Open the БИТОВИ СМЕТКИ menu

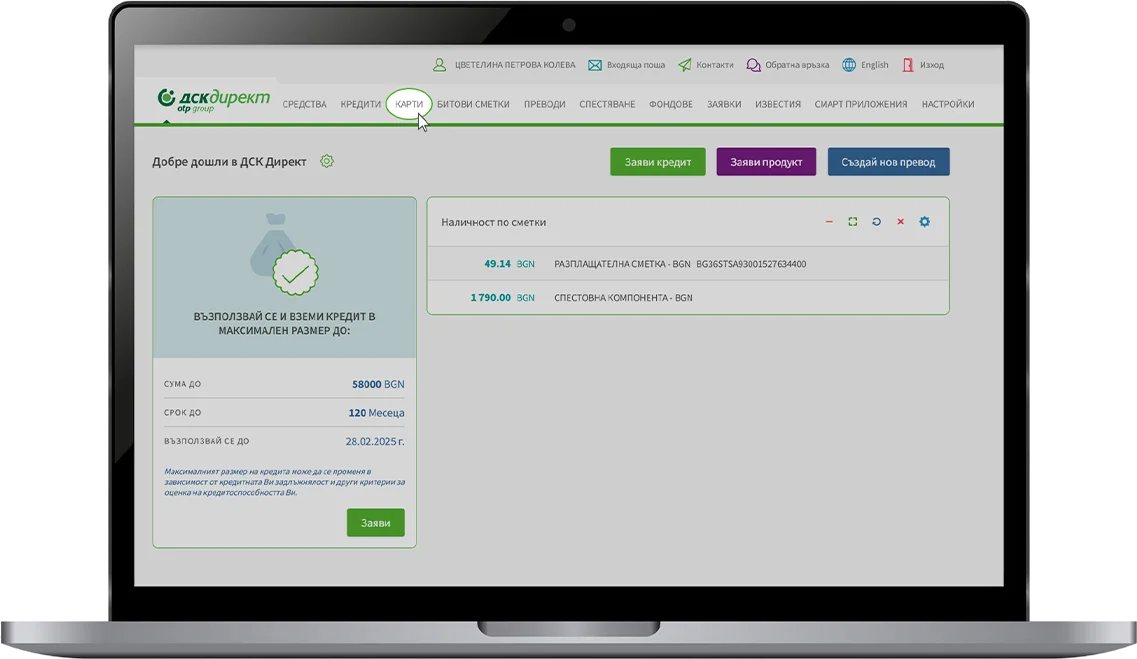pos(473,104)
